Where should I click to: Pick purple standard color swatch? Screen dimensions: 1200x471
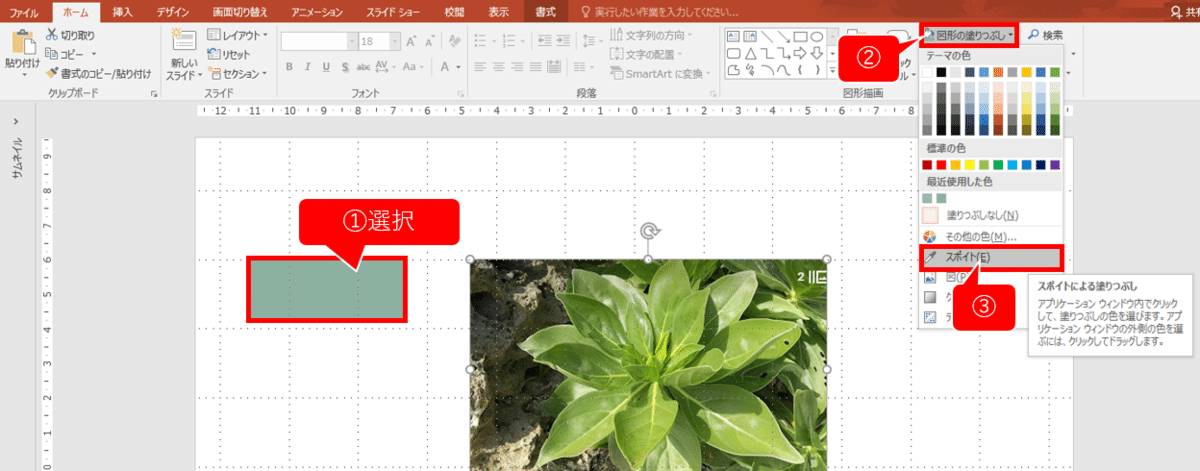click(1055, 164)
